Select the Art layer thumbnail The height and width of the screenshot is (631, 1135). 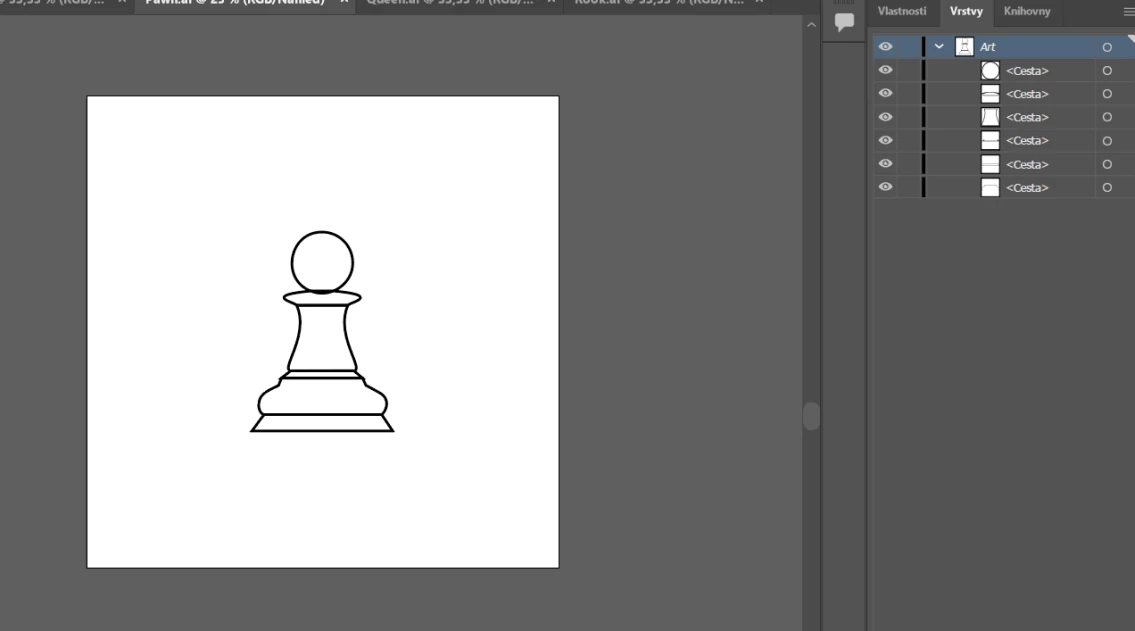coord(964,46)
